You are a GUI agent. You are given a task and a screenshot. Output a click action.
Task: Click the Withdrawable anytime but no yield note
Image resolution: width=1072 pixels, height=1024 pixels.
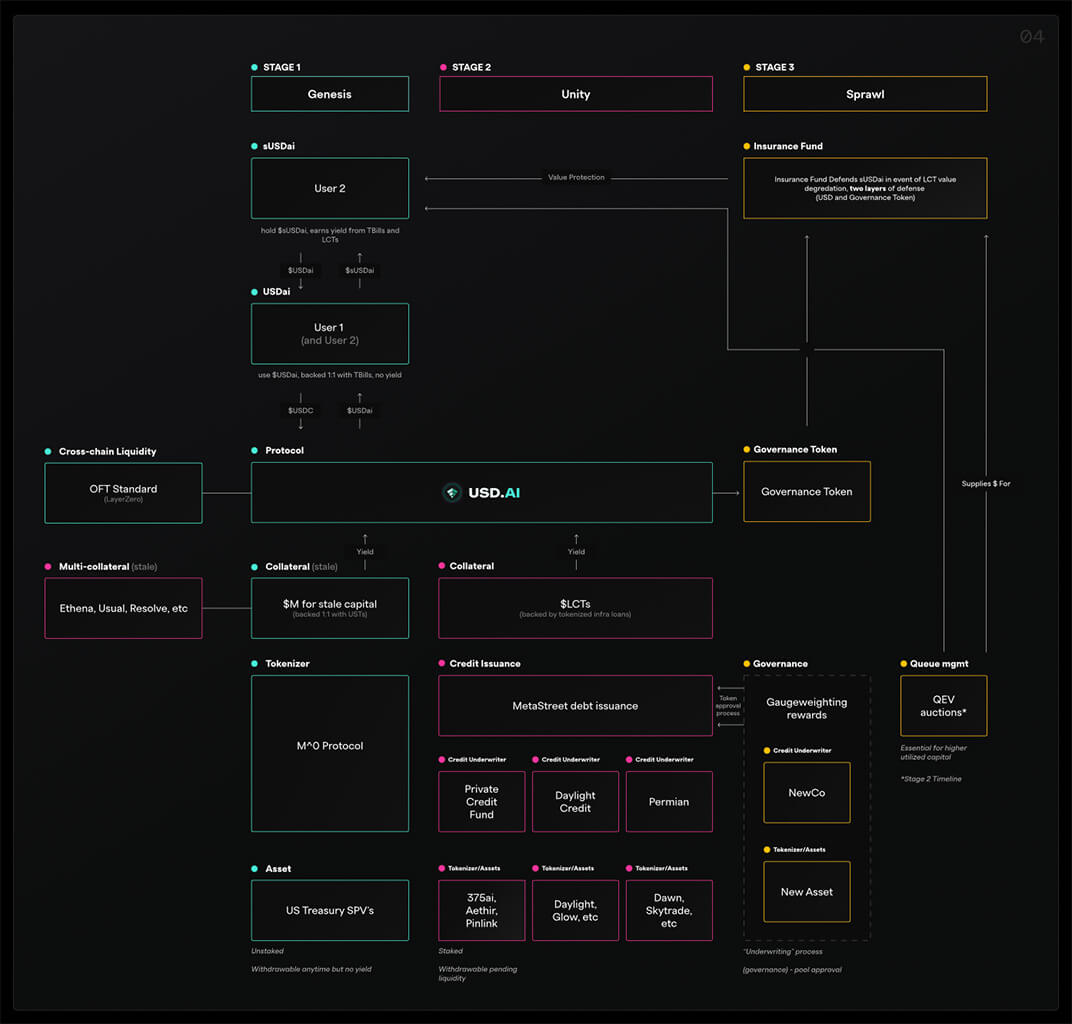pos(311,969)
